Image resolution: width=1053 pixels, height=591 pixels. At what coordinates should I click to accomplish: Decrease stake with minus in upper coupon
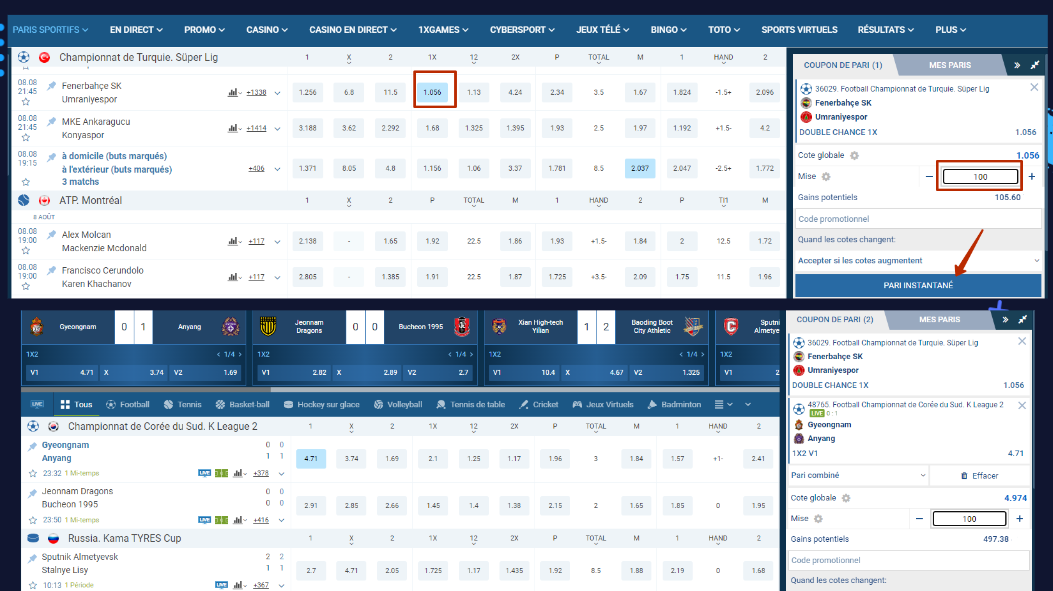tap(929, 177)
